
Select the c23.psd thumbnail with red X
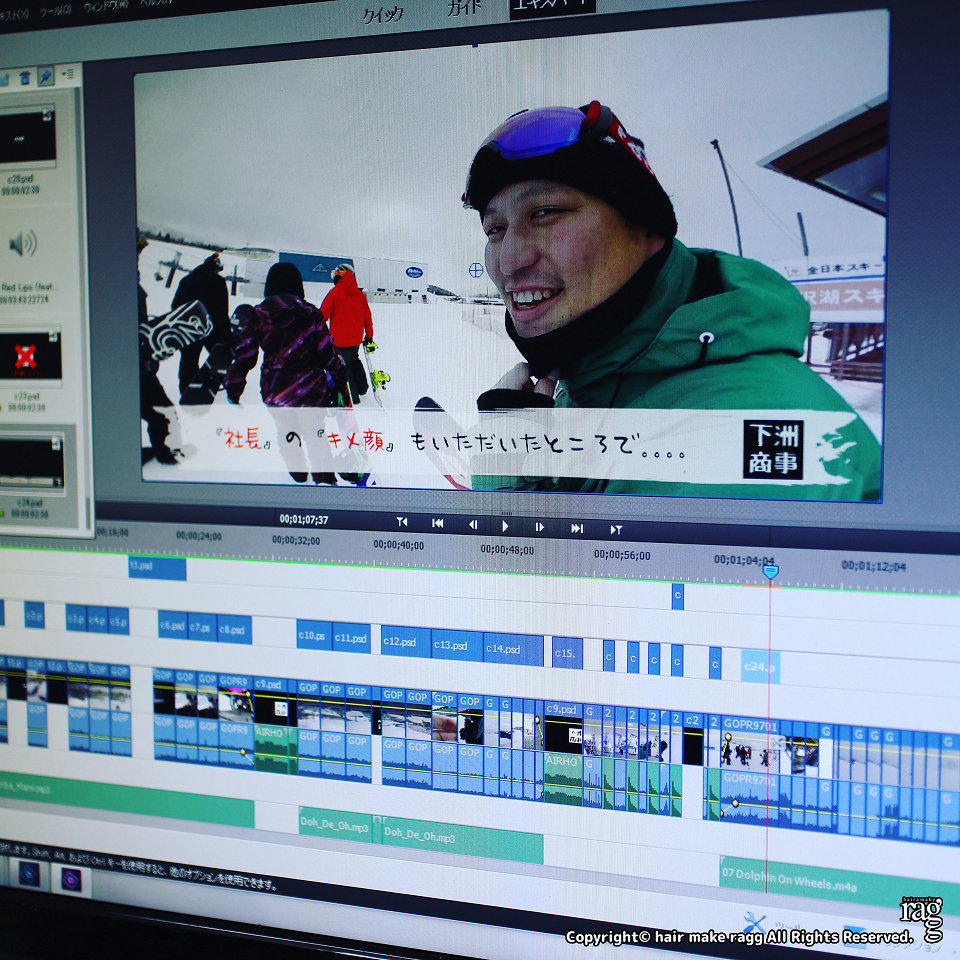27,357
